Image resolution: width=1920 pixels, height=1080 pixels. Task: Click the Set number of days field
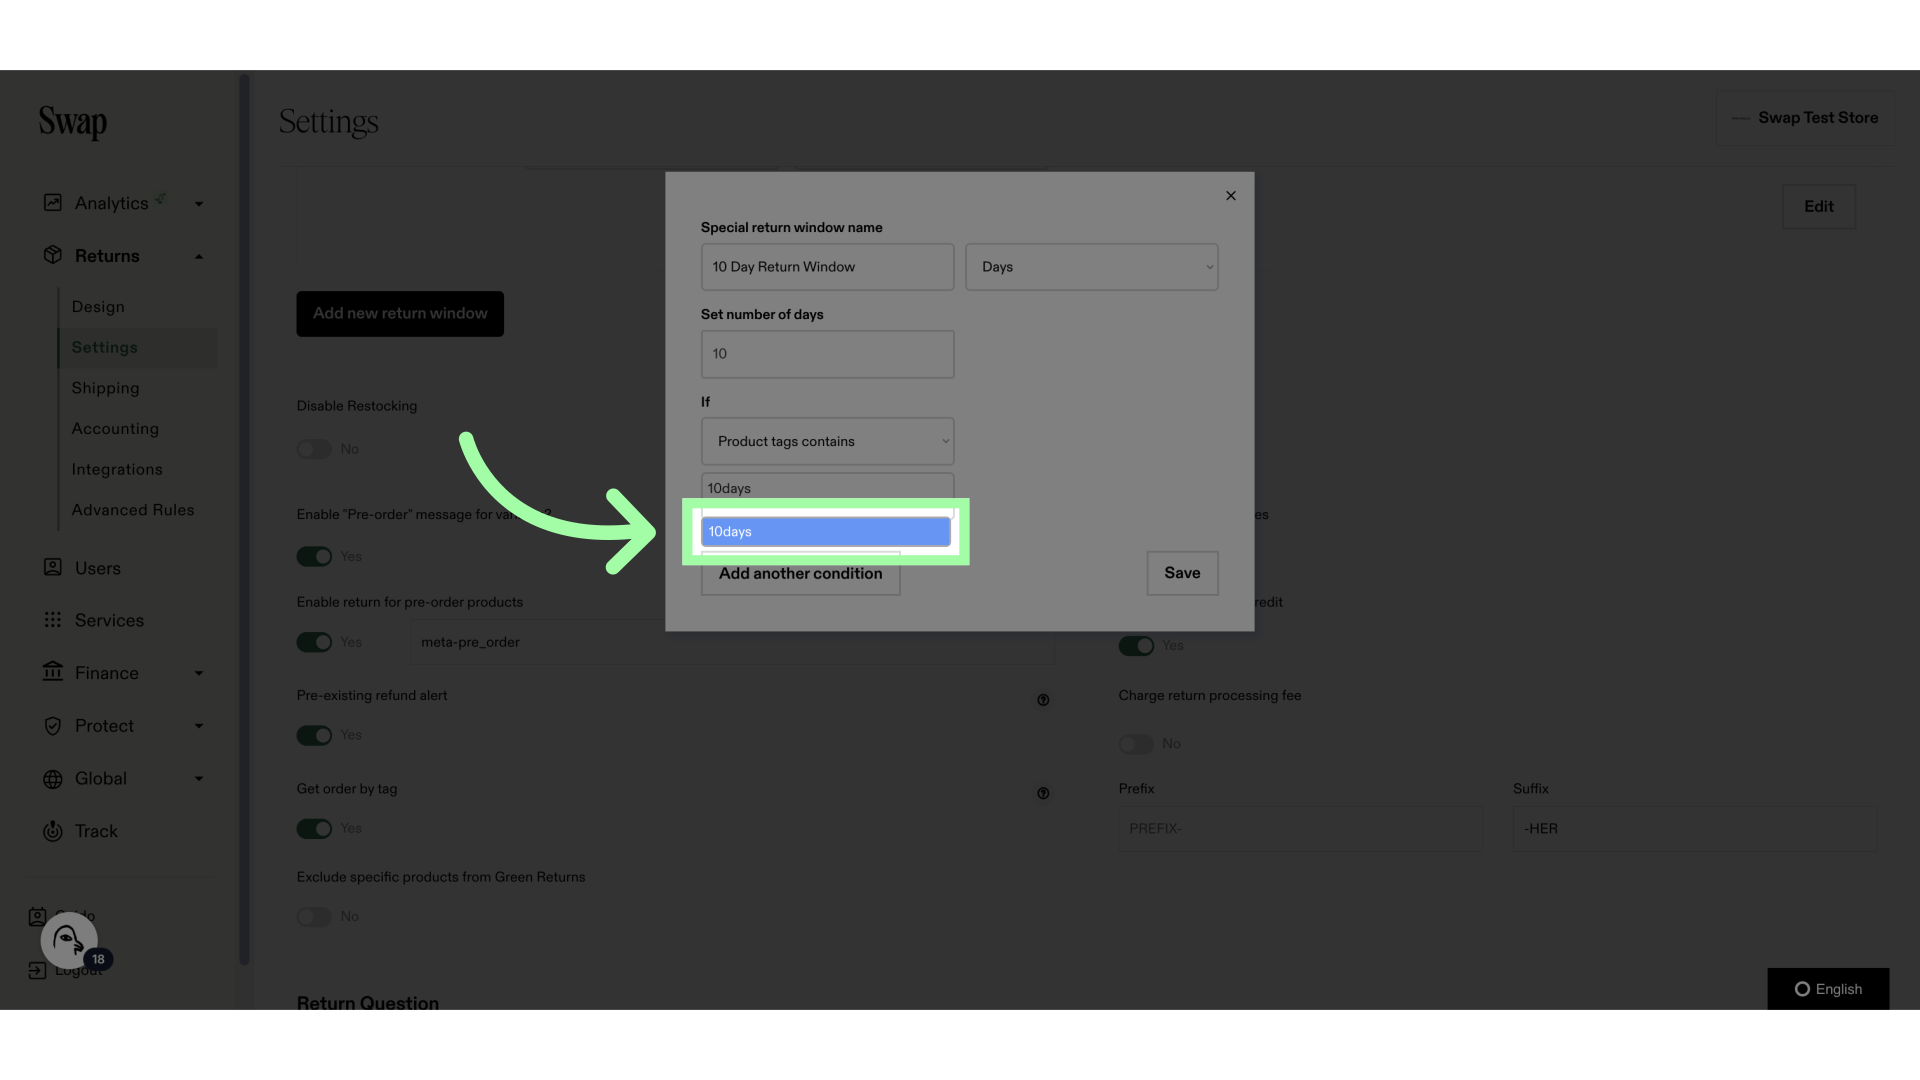click(x=827, y=354)
